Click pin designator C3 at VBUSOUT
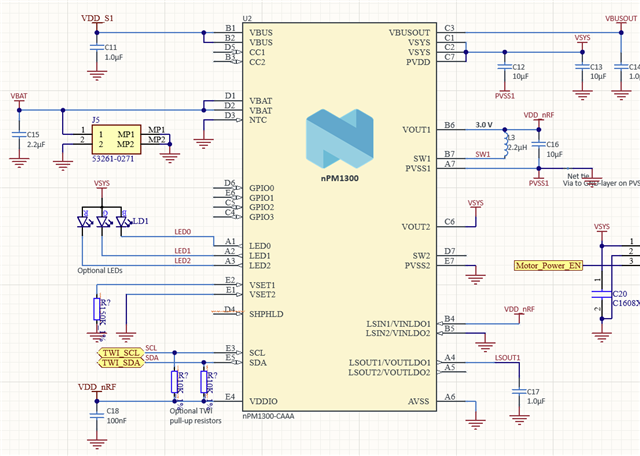 tap(449, 28)
